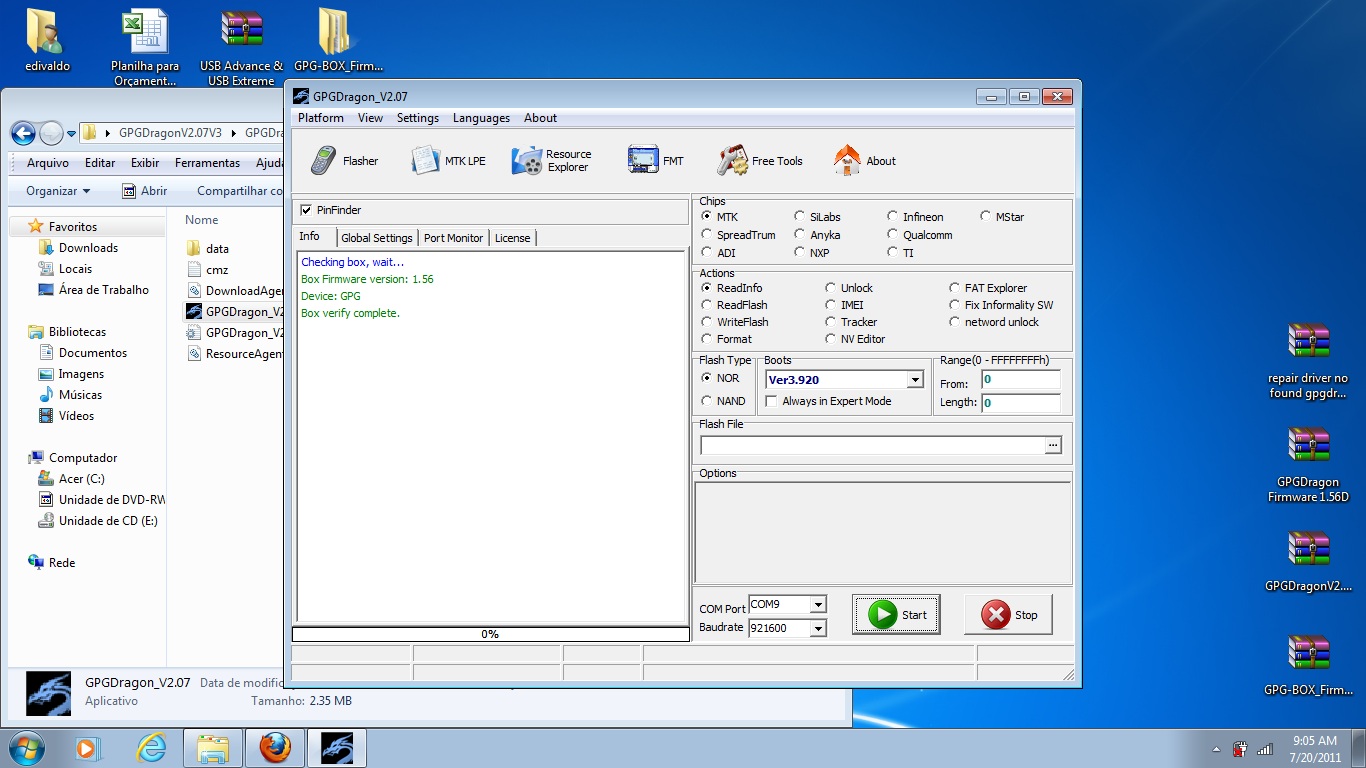Click the network signal tray icon
Image resolution: width=1366 pixels, height=768 pixels.
coord(1265,749)
